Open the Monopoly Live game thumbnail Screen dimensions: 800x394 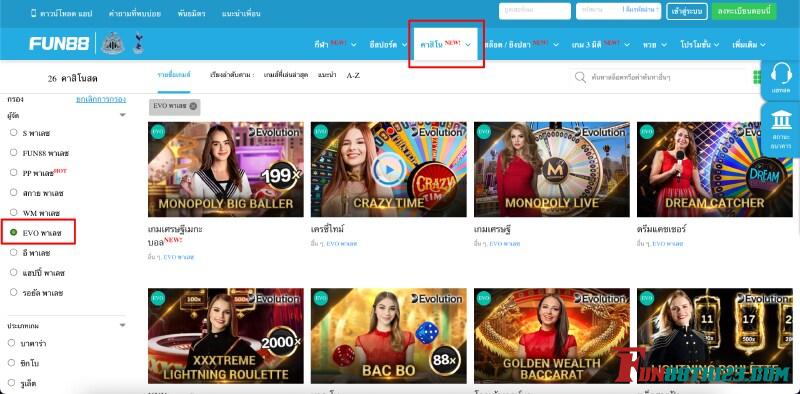pyautogui.click(x=552, y=169)
